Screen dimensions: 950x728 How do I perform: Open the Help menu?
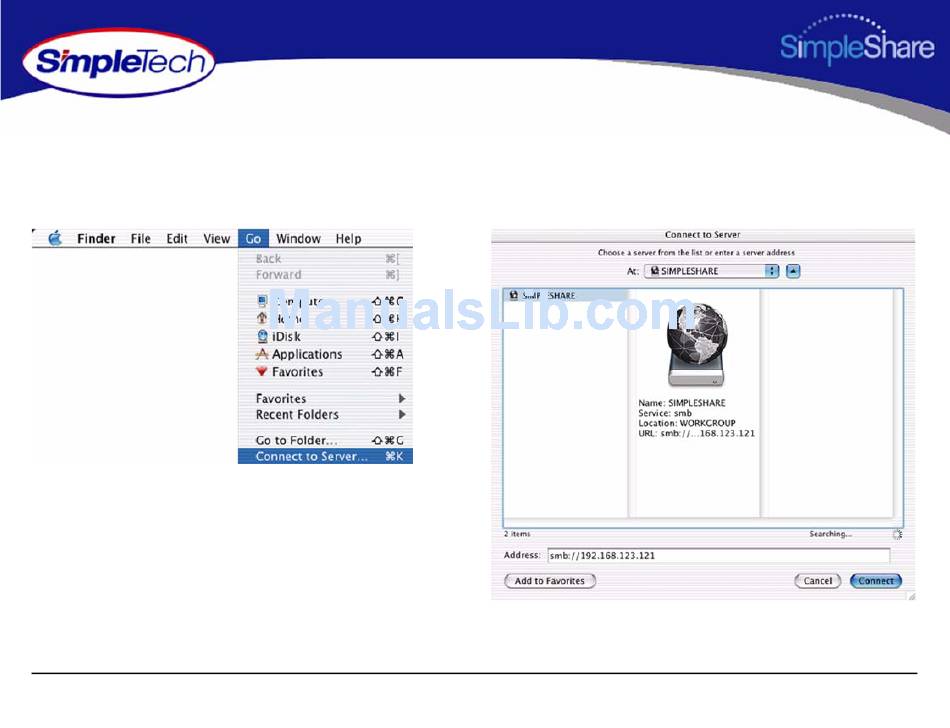[x=348, y=239]
